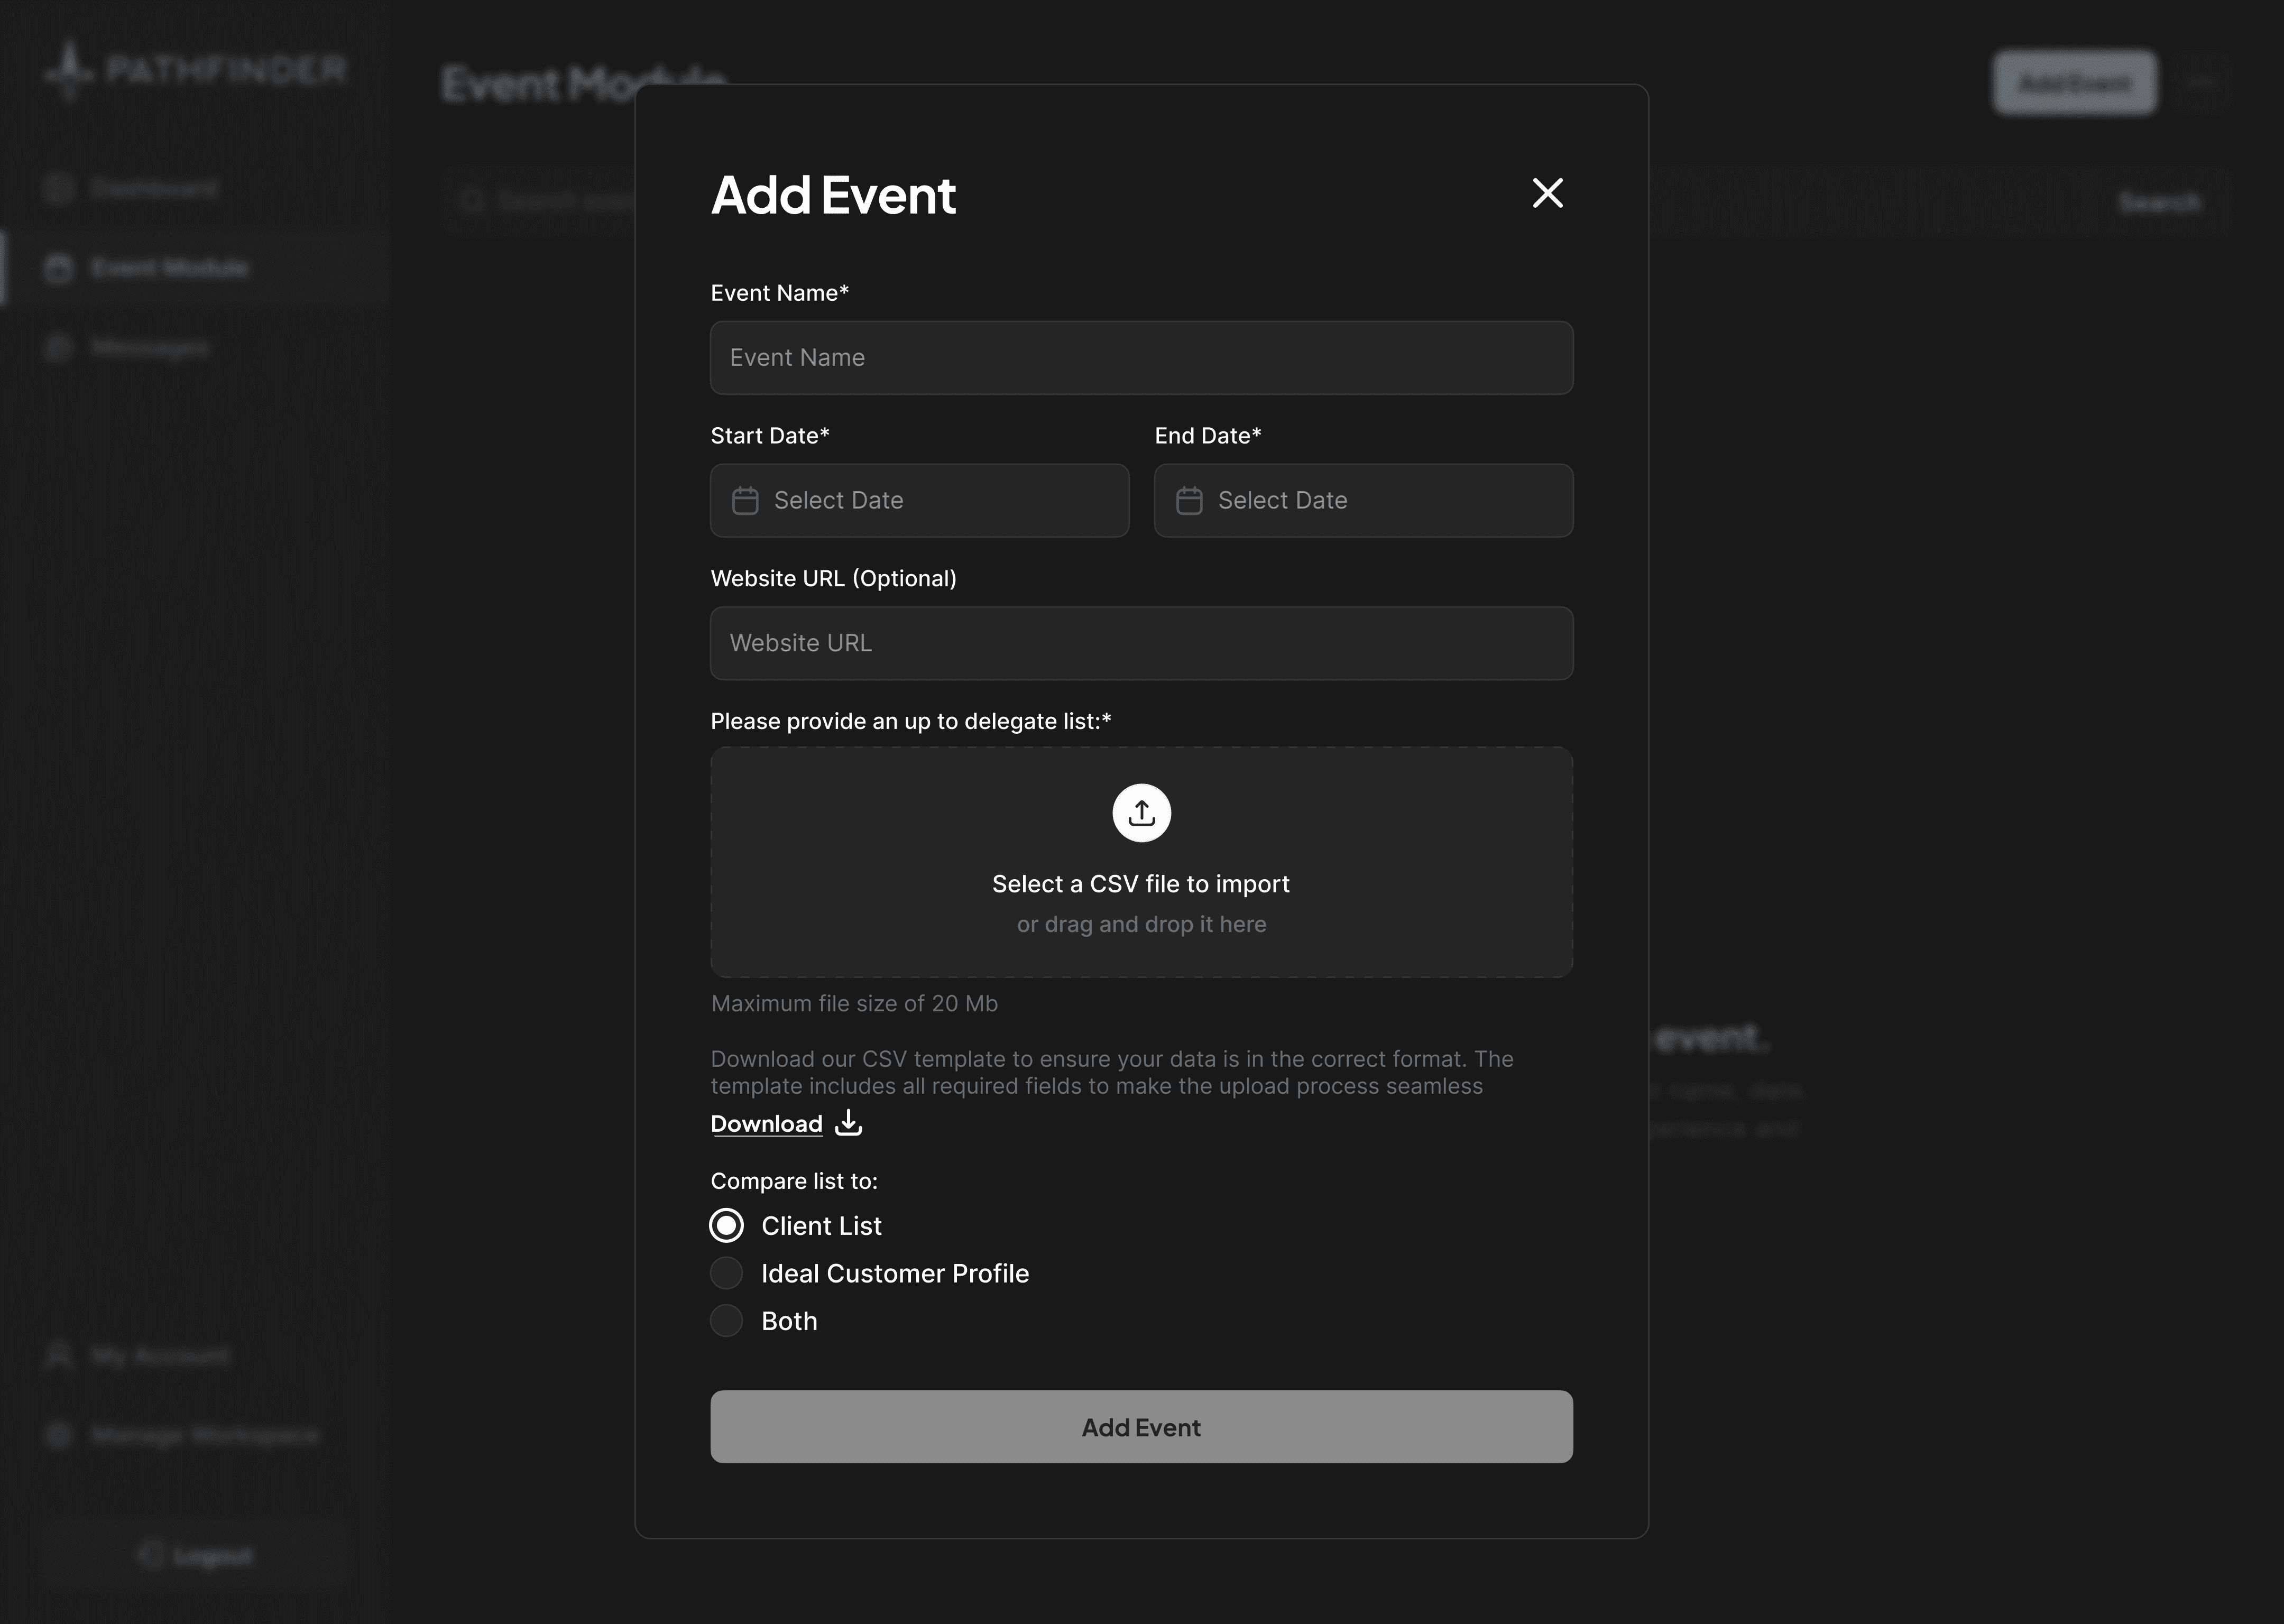
Task: Click the Event Module sidebar calendar icon
Action: (x=59, y=268)
